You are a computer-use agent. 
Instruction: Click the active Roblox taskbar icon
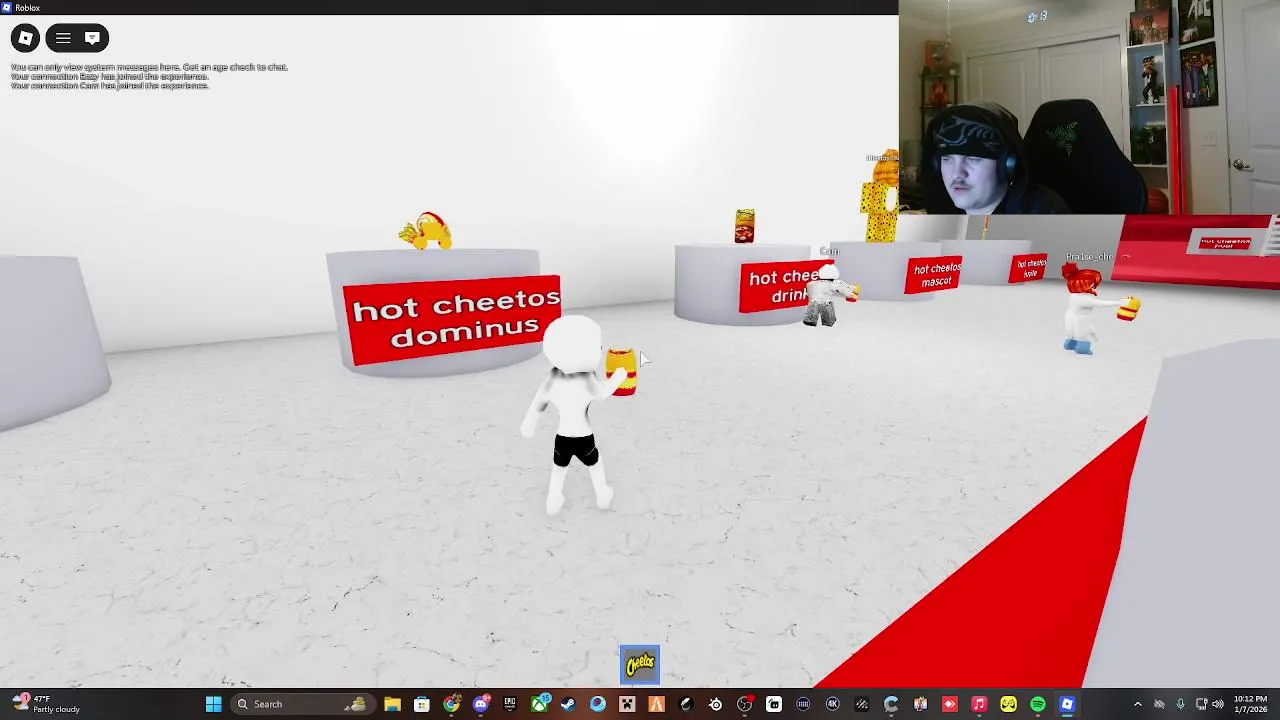pyautogui.click(x=1067, y=704)
